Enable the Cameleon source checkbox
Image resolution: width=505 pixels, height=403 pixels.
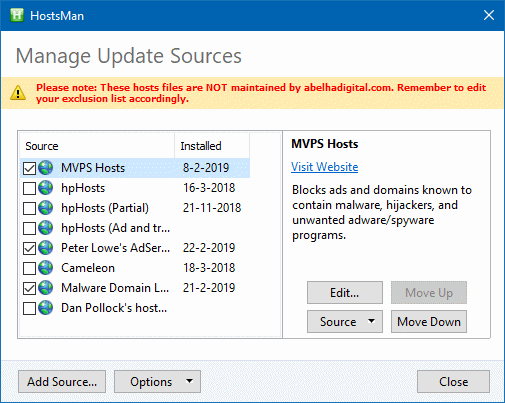click(29, 268)
